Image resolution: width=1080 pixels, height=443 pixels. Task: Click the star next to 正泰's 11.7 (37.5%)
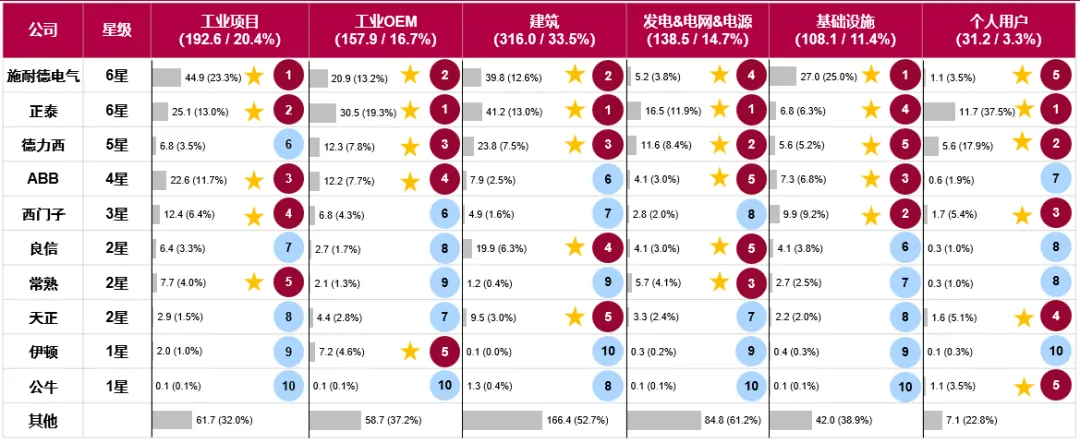coord(1024,109)
